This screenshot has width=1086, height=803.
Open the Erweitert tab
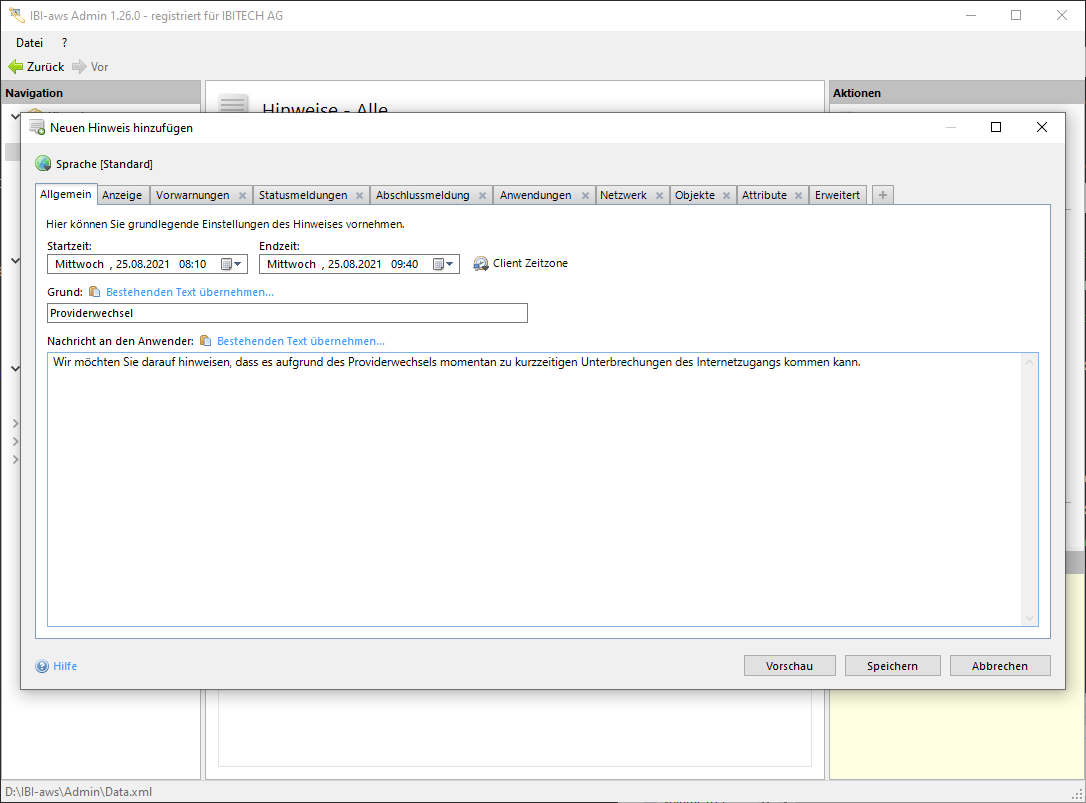837,195
